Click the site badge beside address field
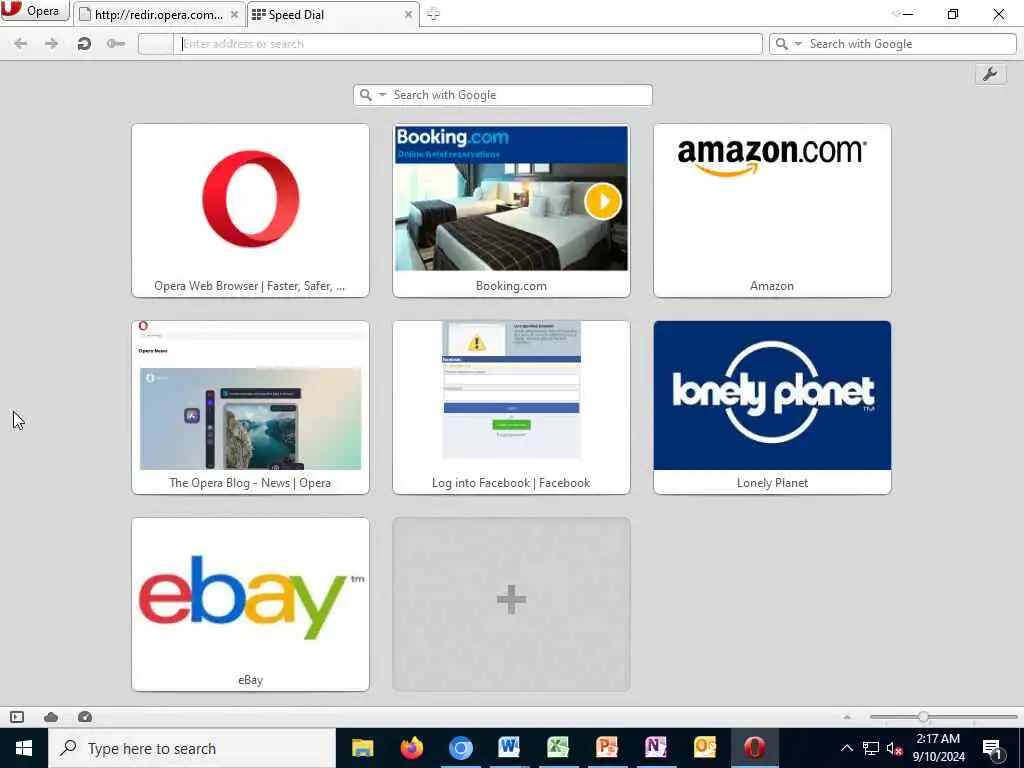1024x768 pixels. [x=155, y=44]
